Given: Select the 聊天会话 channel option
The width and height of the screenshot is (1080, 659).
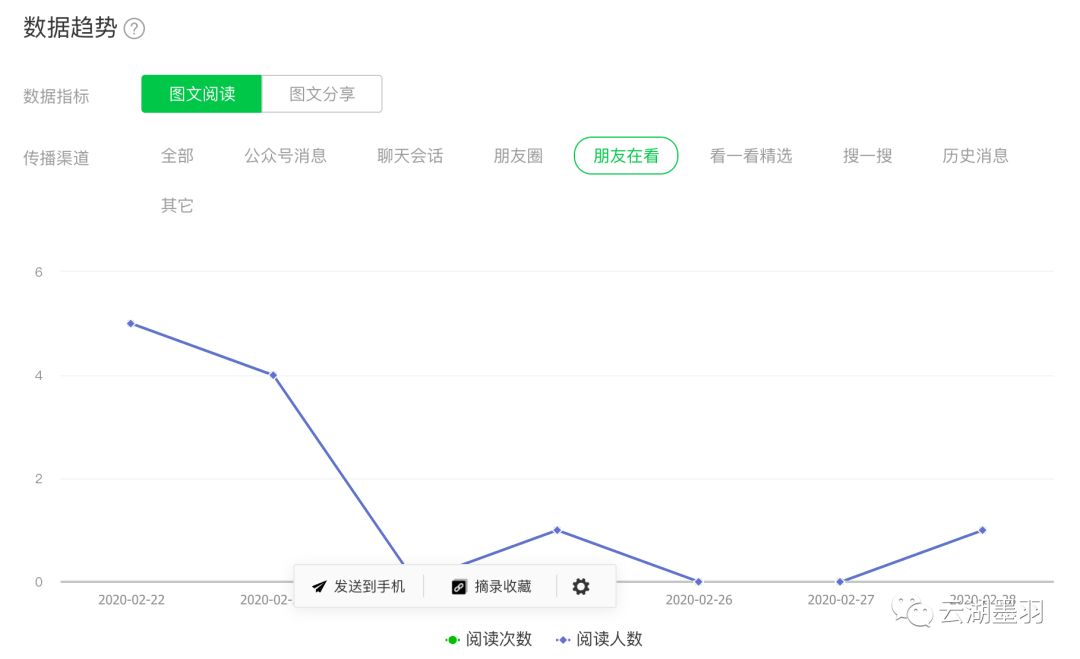Looking at the screenshot, I should (x=409, y=156).
